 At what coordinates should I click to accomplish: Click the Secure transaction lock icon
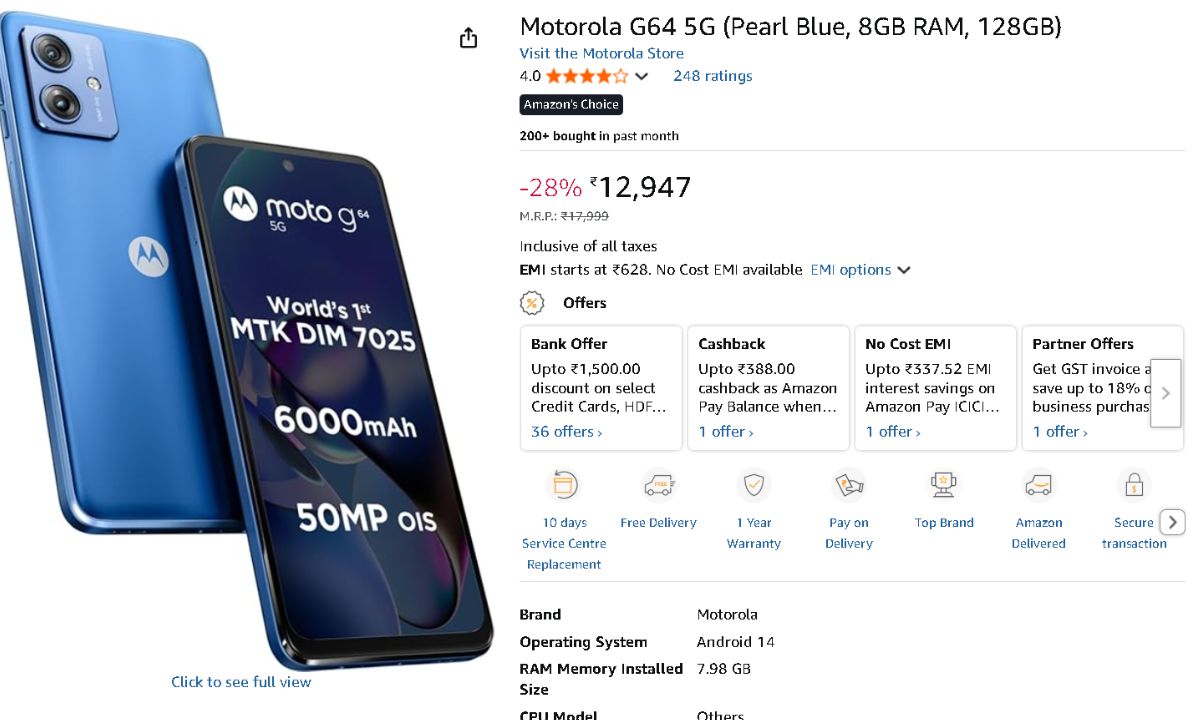tap(1134, 486)
